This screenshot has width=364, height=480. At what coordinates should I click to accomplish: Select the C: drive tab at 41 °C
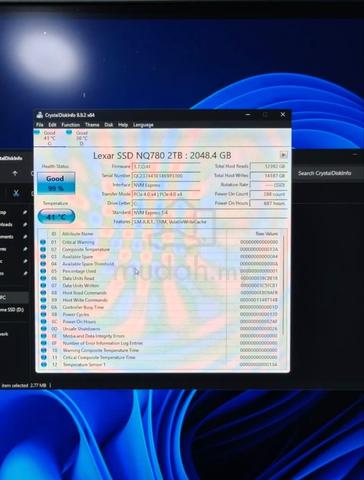[x=49, y=138]
